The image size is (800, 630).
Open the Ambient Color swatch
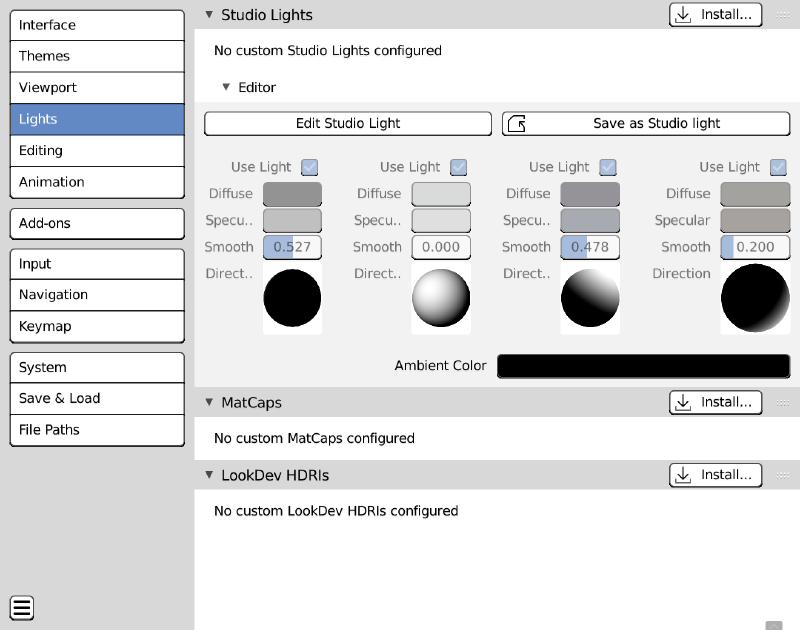(643, 366)
